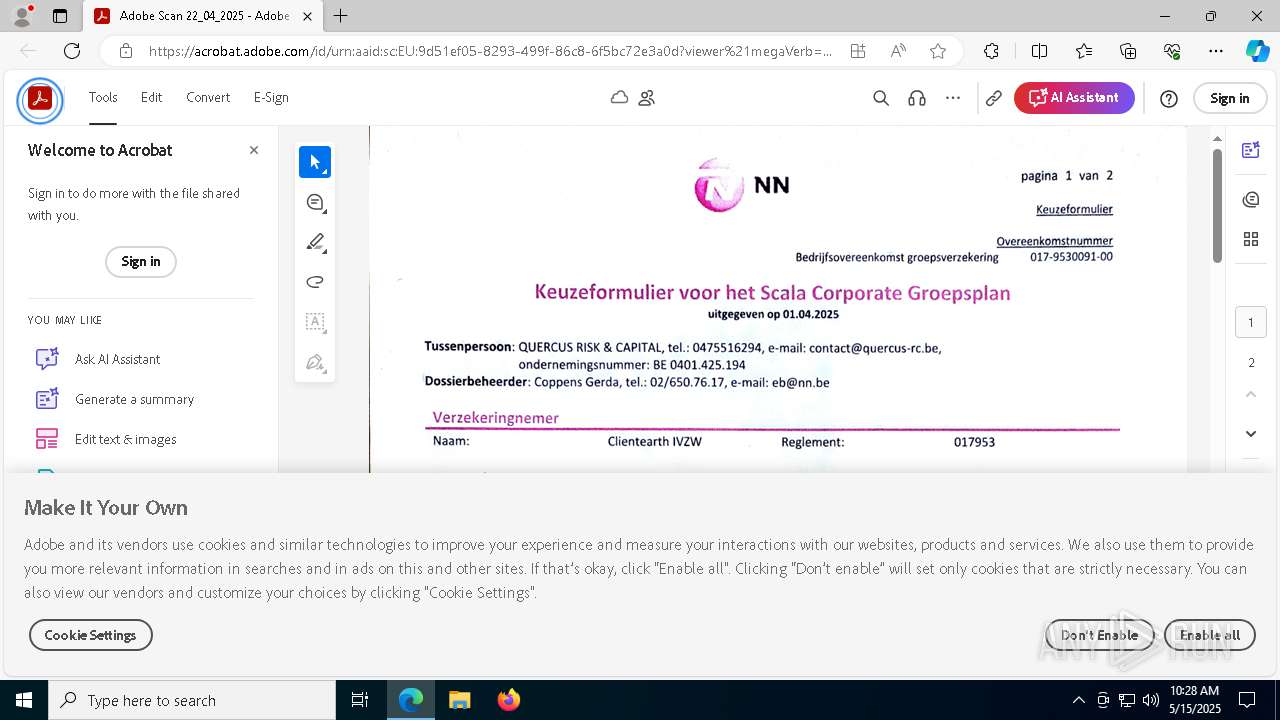The image size is (1280, 720).
Task: Open Windows Task View
Action: (x=360, y=700)
